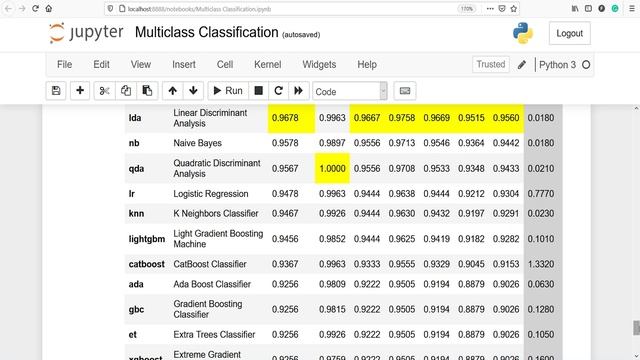Click Linear Discriminant Analysis model name
The width and height of the screenshot is (640, 360).
pyautogui.click(x=210, y=118)
